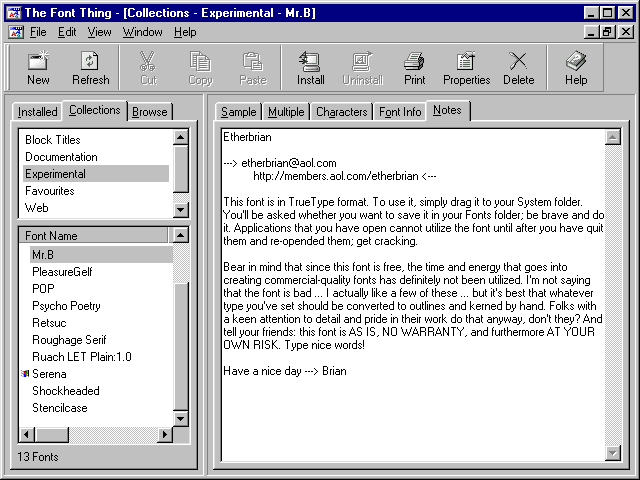Open the File menu
Image resolution: width=640 pixels, height=480 pixels.
click(38, 32)
